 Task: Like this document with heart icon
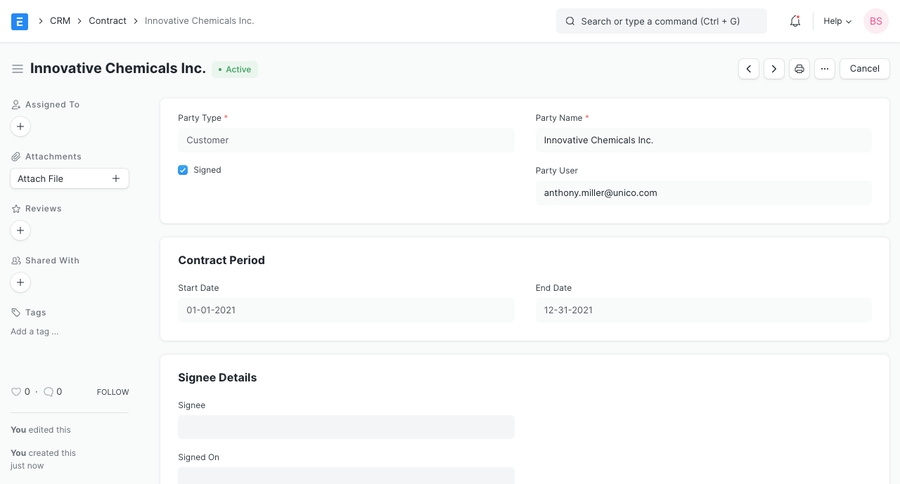point(16,392)
